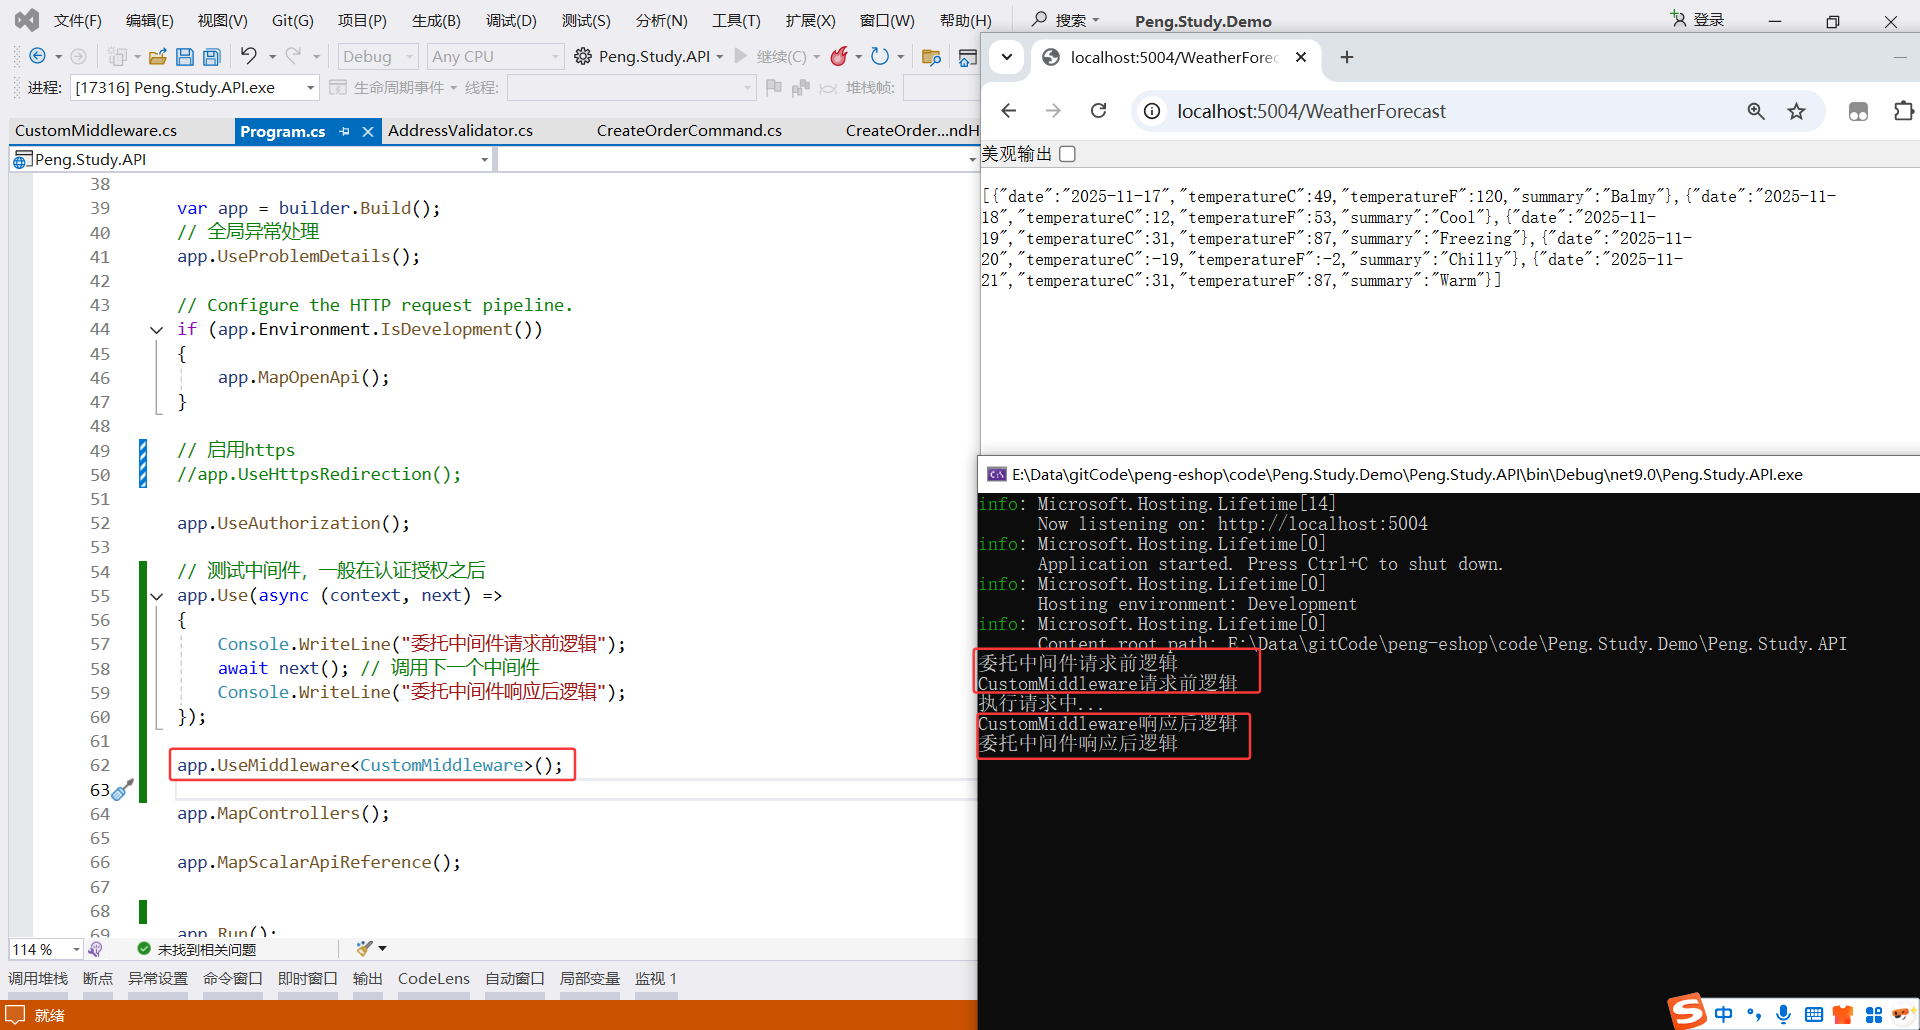Image resolution: width=1920 pixels, height=1030 pixels.
Task: Save the current file with the single disk icon
Action: point(185,57)
